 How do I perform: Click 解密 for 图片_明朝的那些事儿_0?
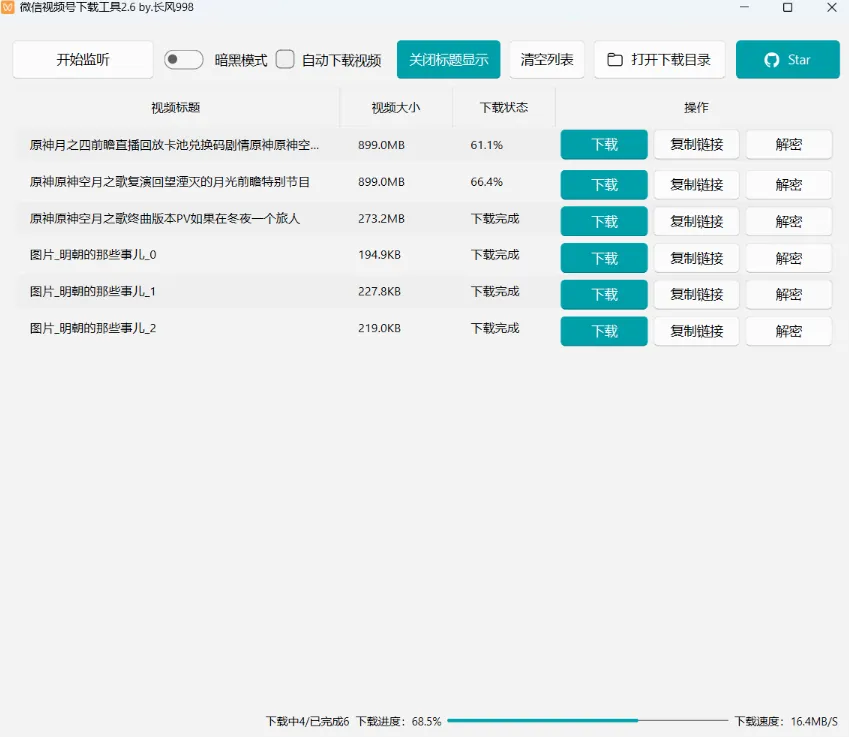pyautogui.click(x=788, y=258)
